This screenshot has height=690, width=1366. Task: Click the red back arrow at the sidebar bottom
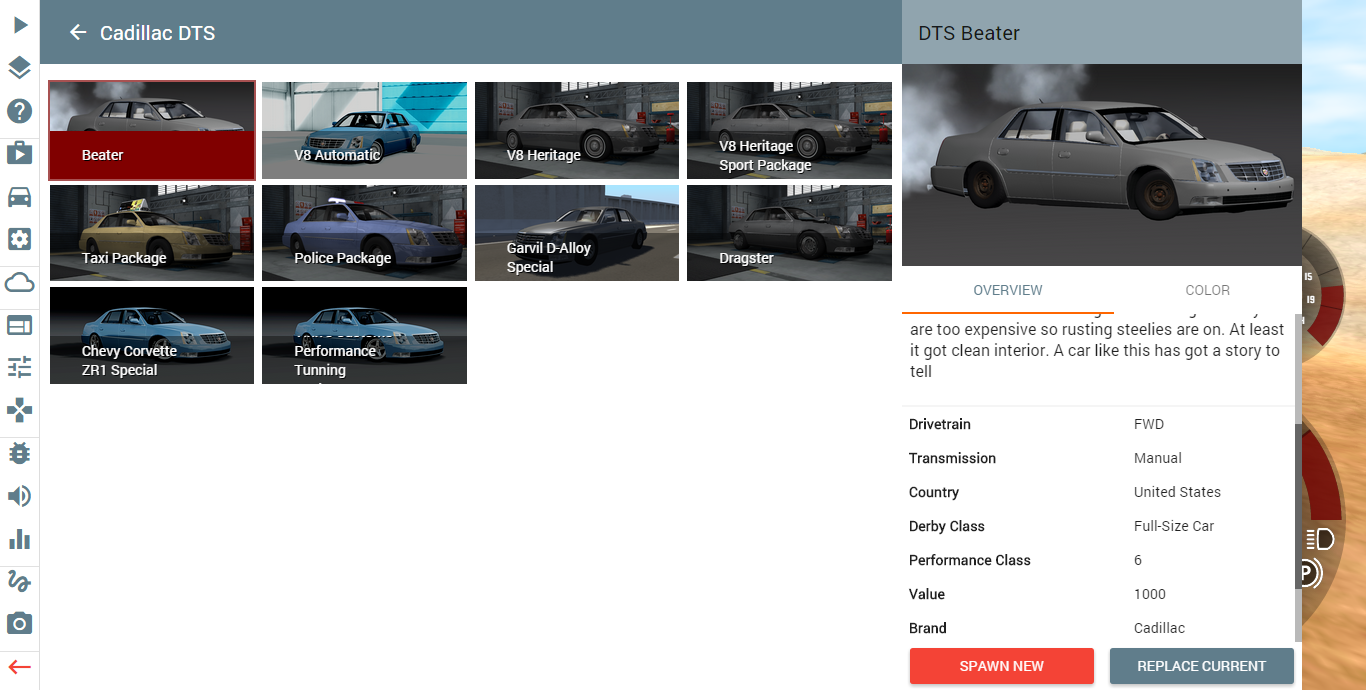(x=19, y=667)
